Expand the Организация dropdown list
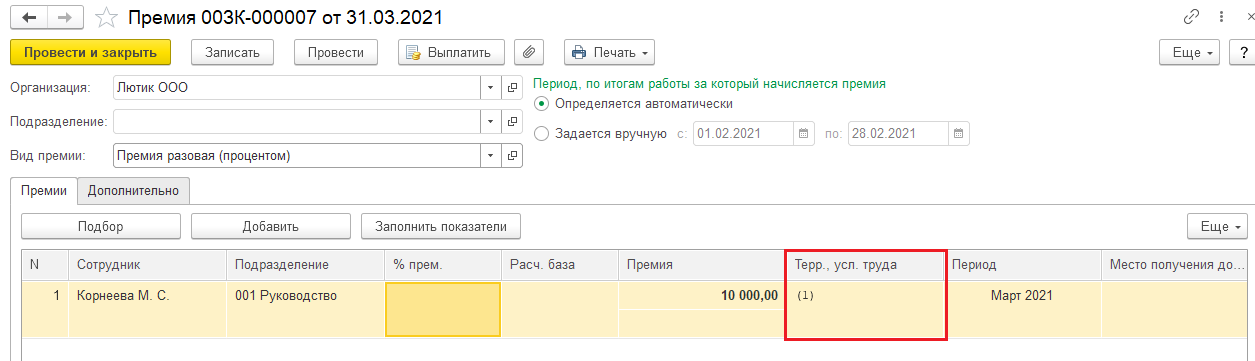1255x361 pixels. (490, 88)
